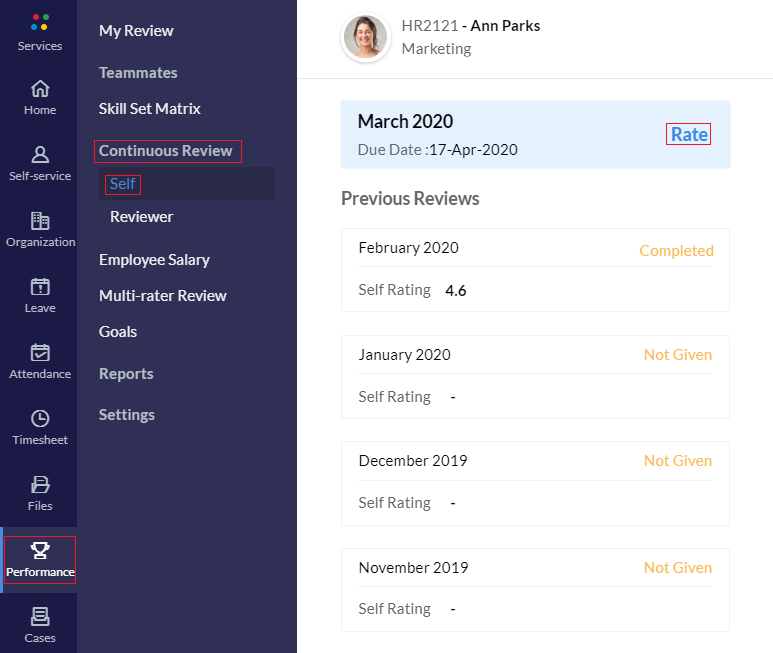This screenshot has height=653, width=773.
Task: Open Goals menu item
Action: coord(118,332)
